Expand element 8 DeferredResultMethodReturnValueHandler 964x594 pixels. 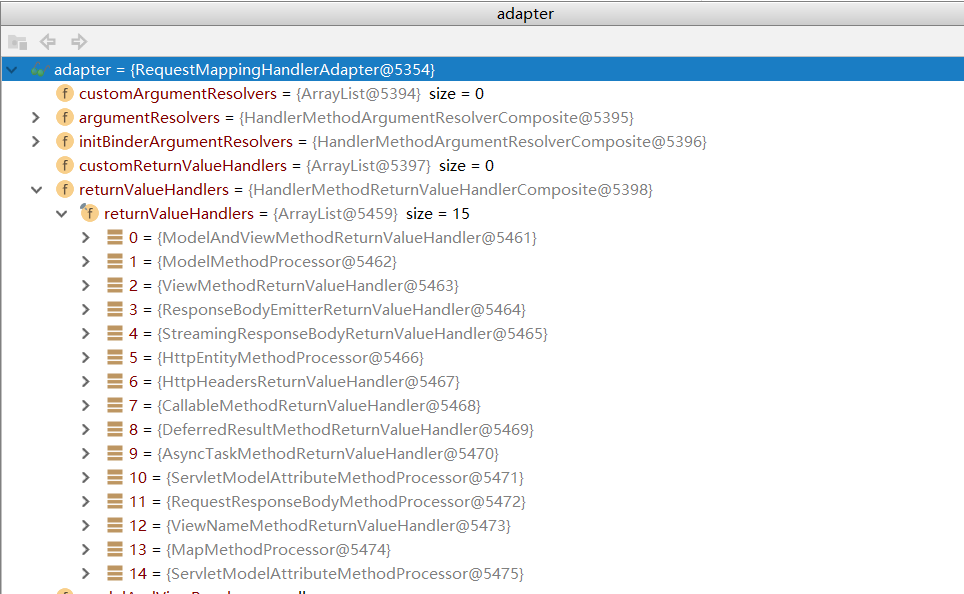pyautogui.click(x=86, y=429)
